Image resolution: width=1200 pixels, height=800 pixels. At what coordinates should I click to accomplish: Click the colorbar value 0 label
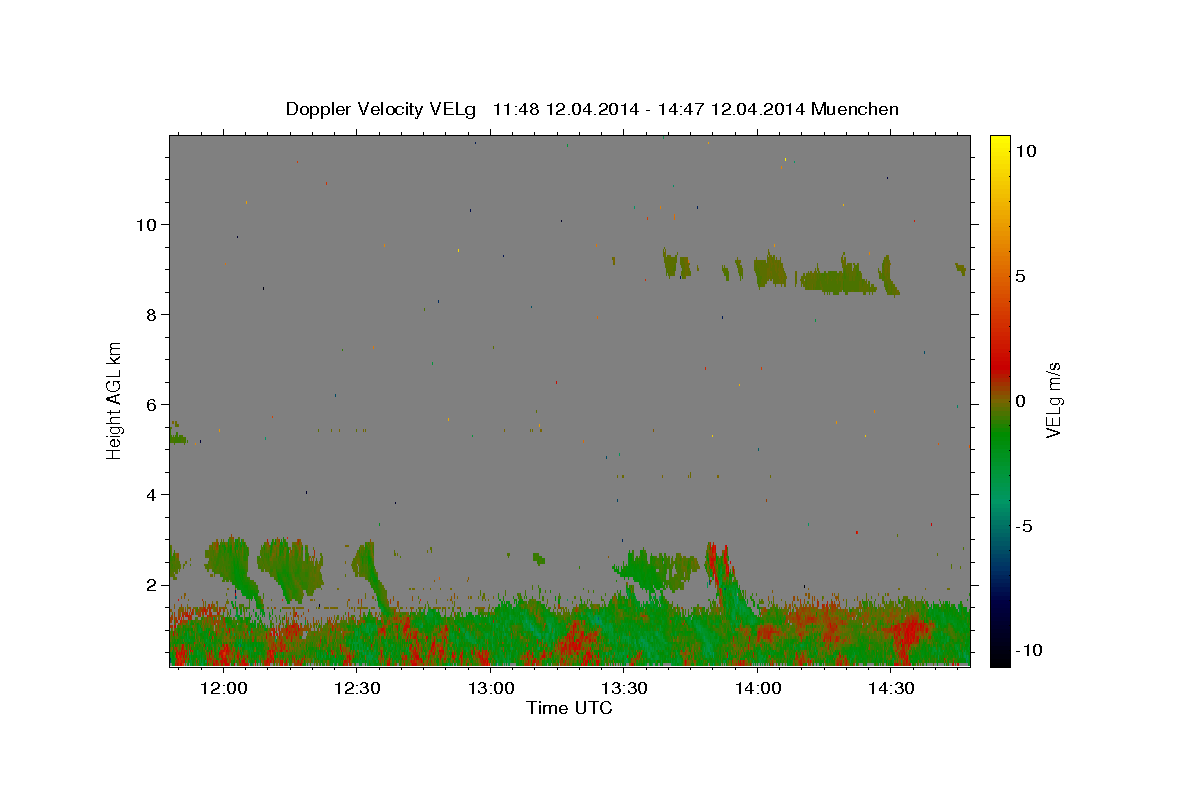point(1020,401)
